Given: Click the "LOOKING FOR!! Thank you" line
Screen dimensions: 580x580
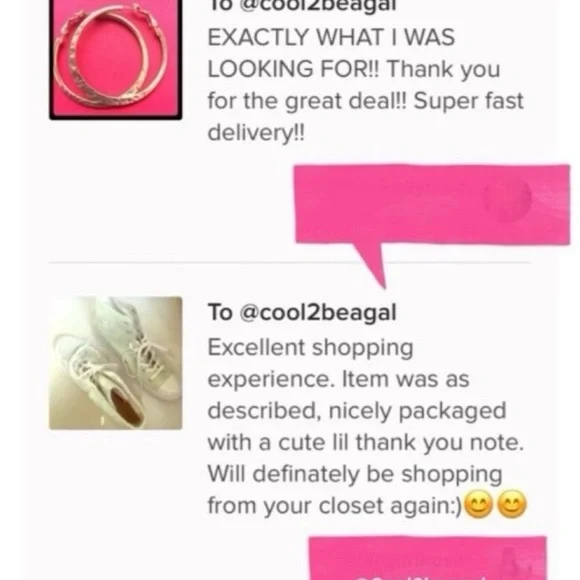Looking at the screenshot, I should click(354, 70).
